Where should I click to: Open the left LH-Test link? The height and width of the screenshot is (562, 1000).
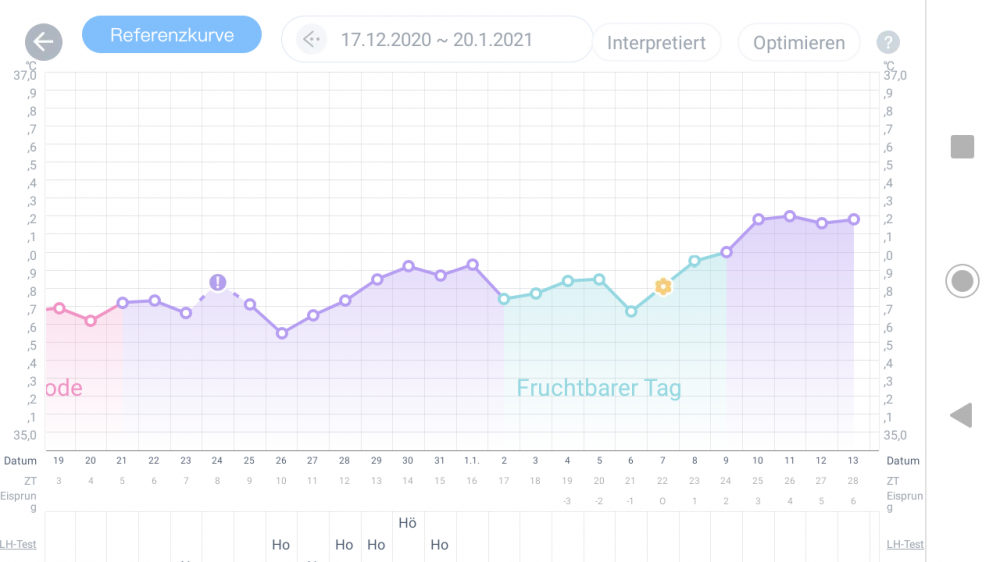pyautogui.click(x=18, y=544)
